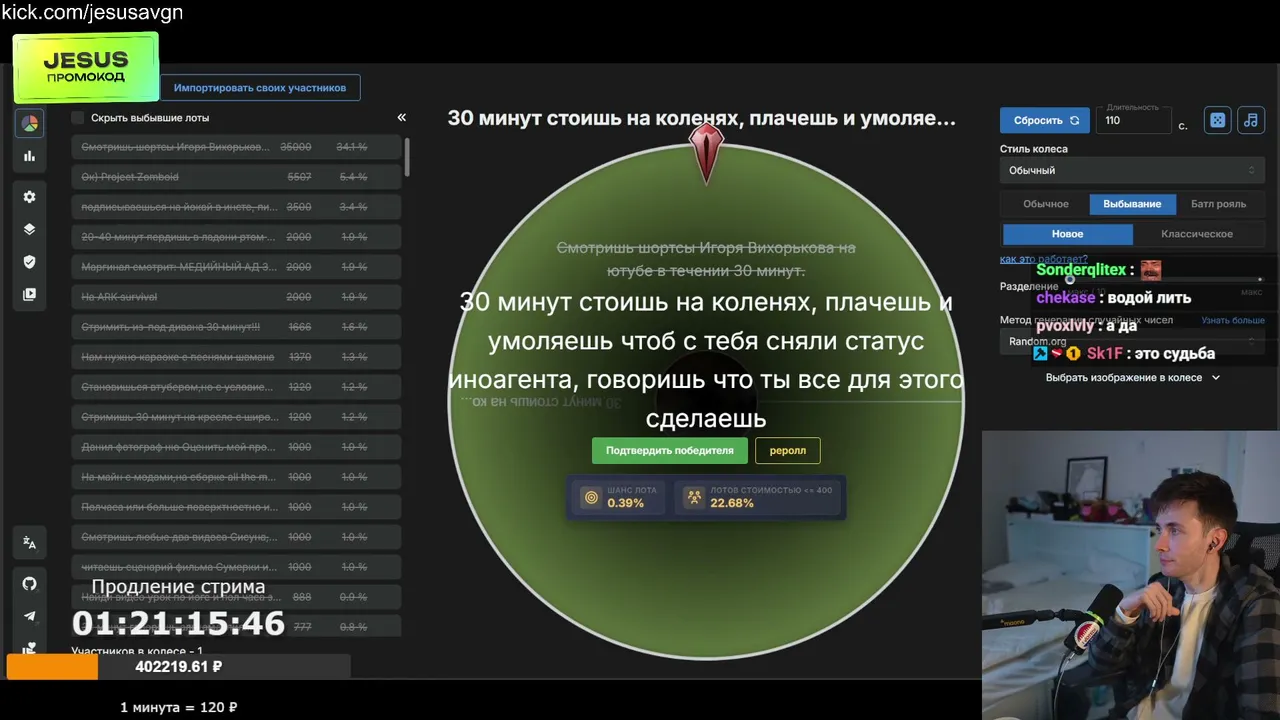Click lot row 'Дания фотограф'

tap(236, 447)
